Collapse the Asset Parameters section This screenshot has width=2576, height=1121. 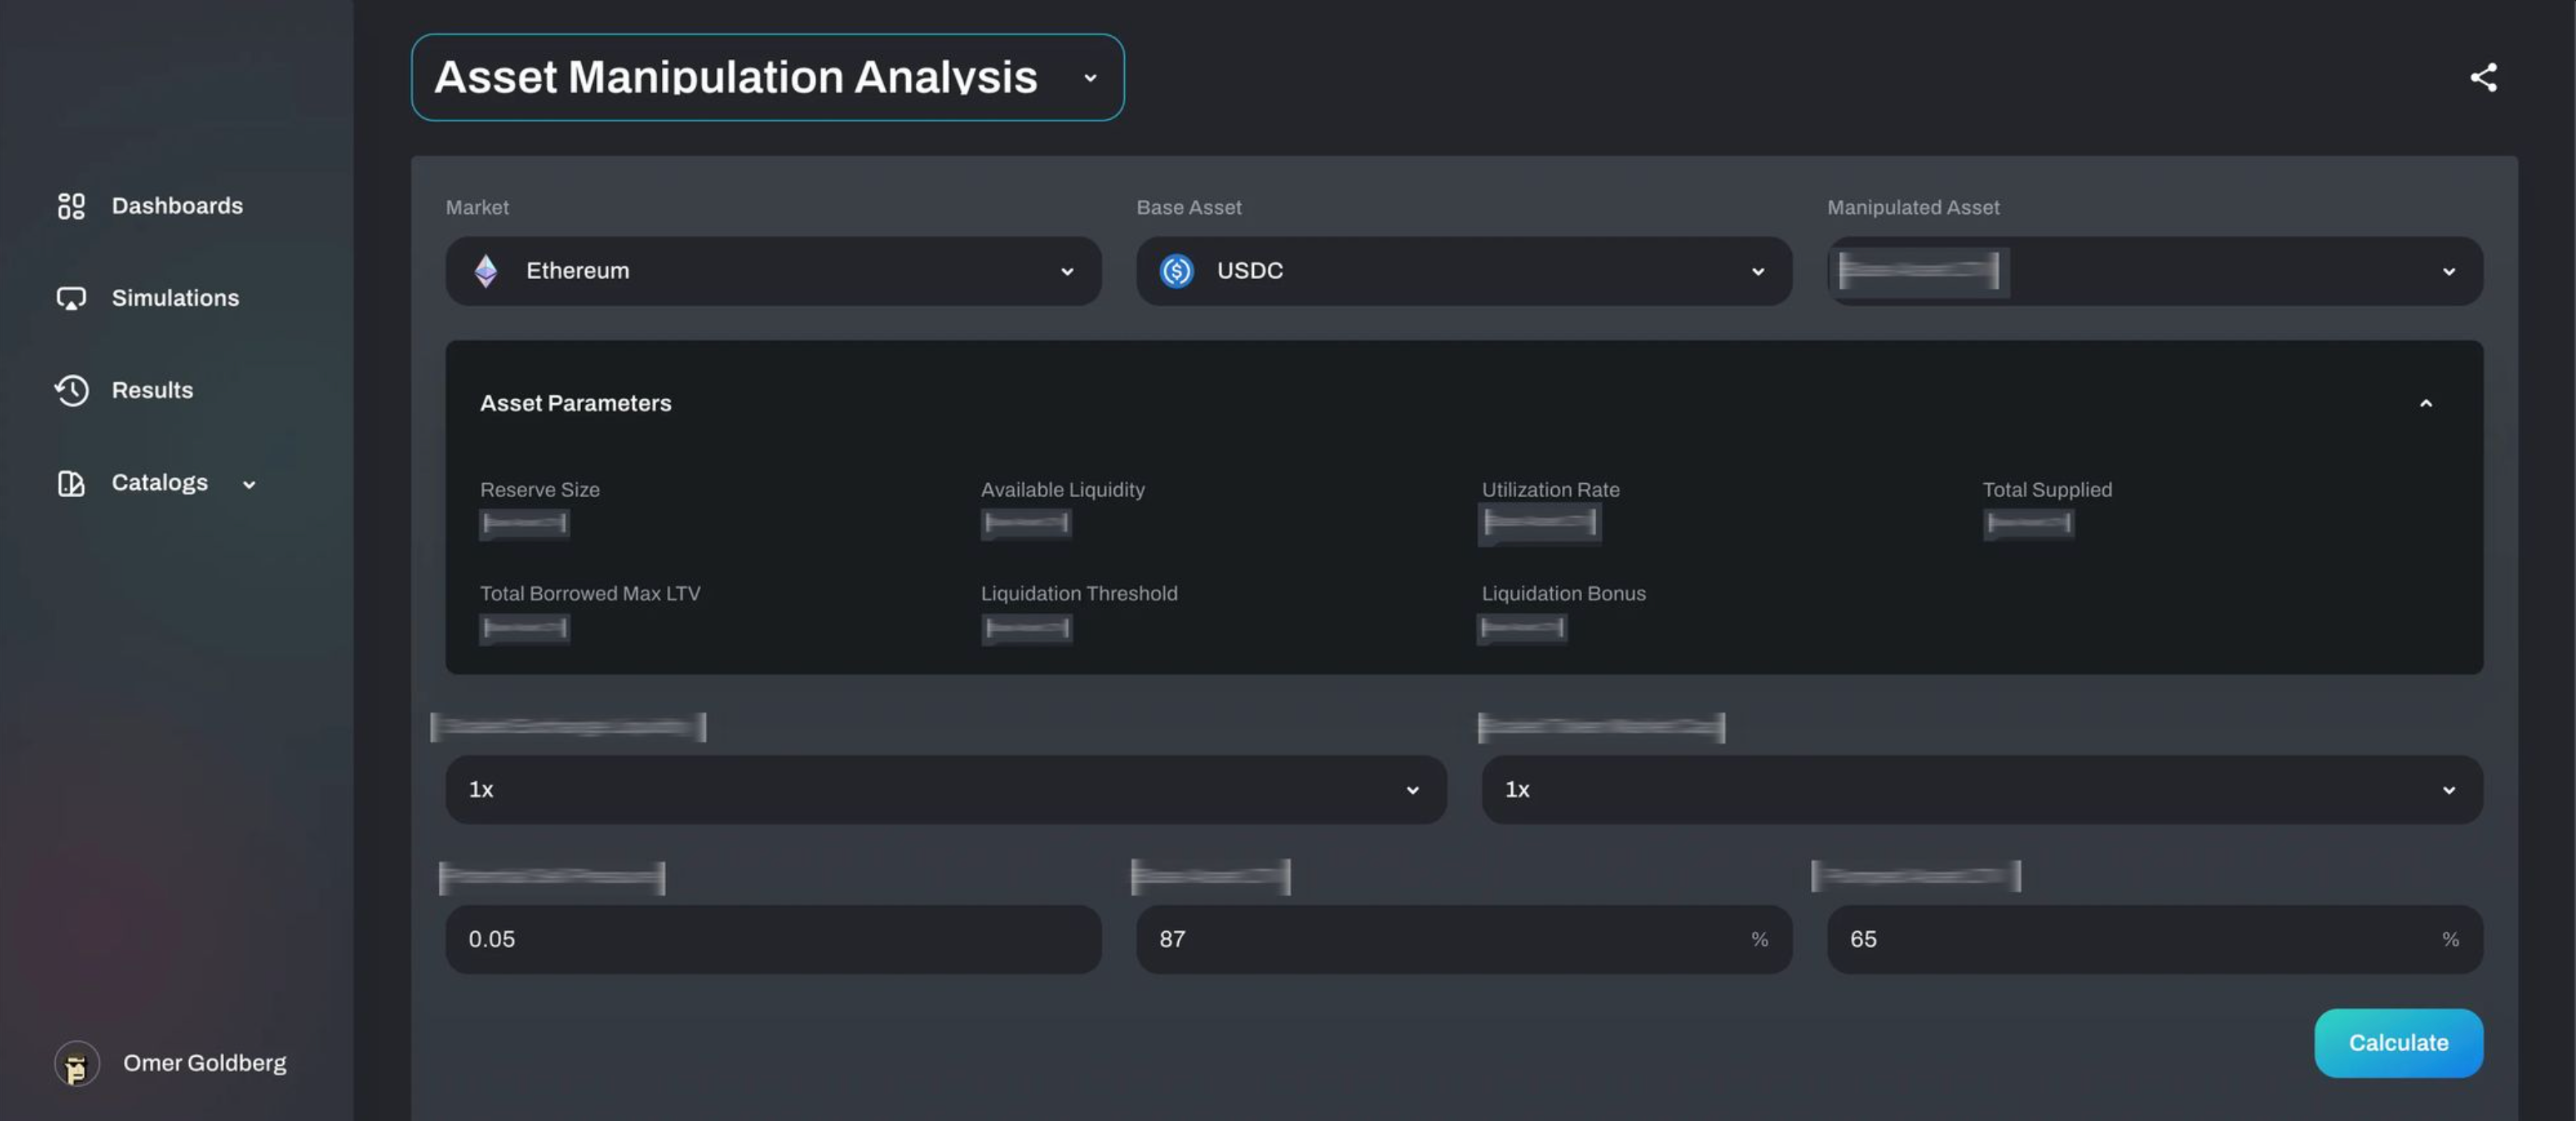click(x=2425, y=403)
